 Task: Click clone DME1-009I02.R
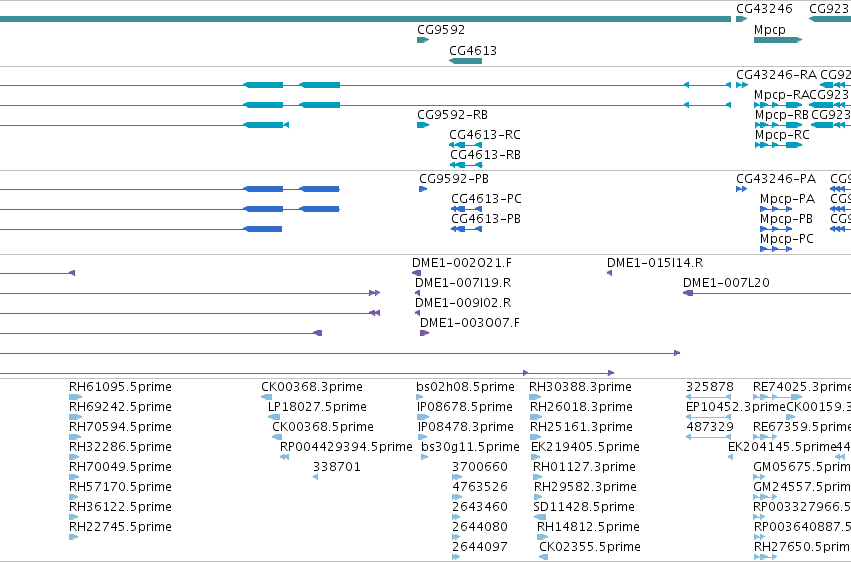click(x=463, y=303)
